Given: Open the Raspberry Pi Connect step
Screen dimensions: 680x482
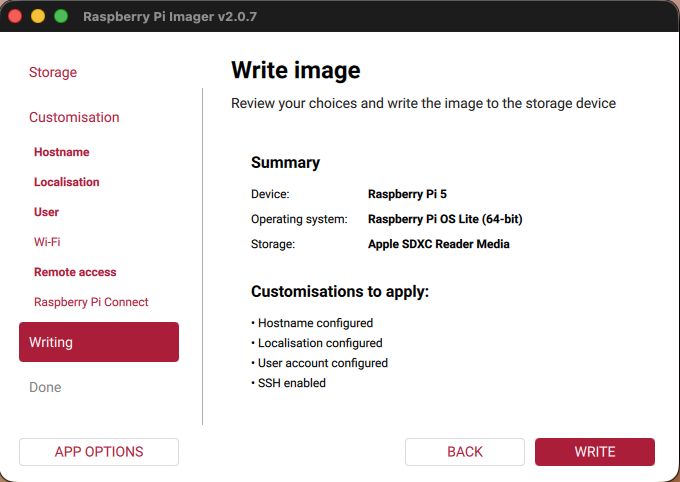Looking at the screenshot, I should point(91,302).
